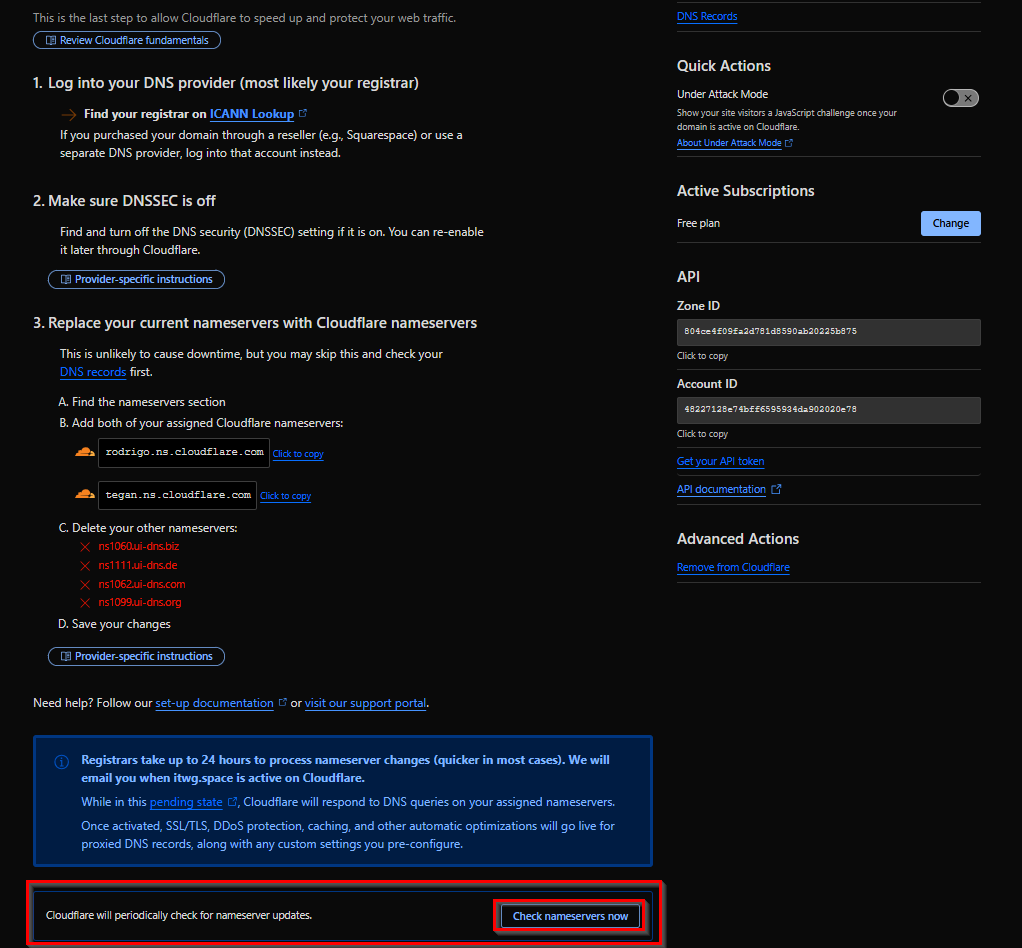This screenshot has width=1022, height=948.
Task: Click the Active Subscriptions heading
Action: 746,191
